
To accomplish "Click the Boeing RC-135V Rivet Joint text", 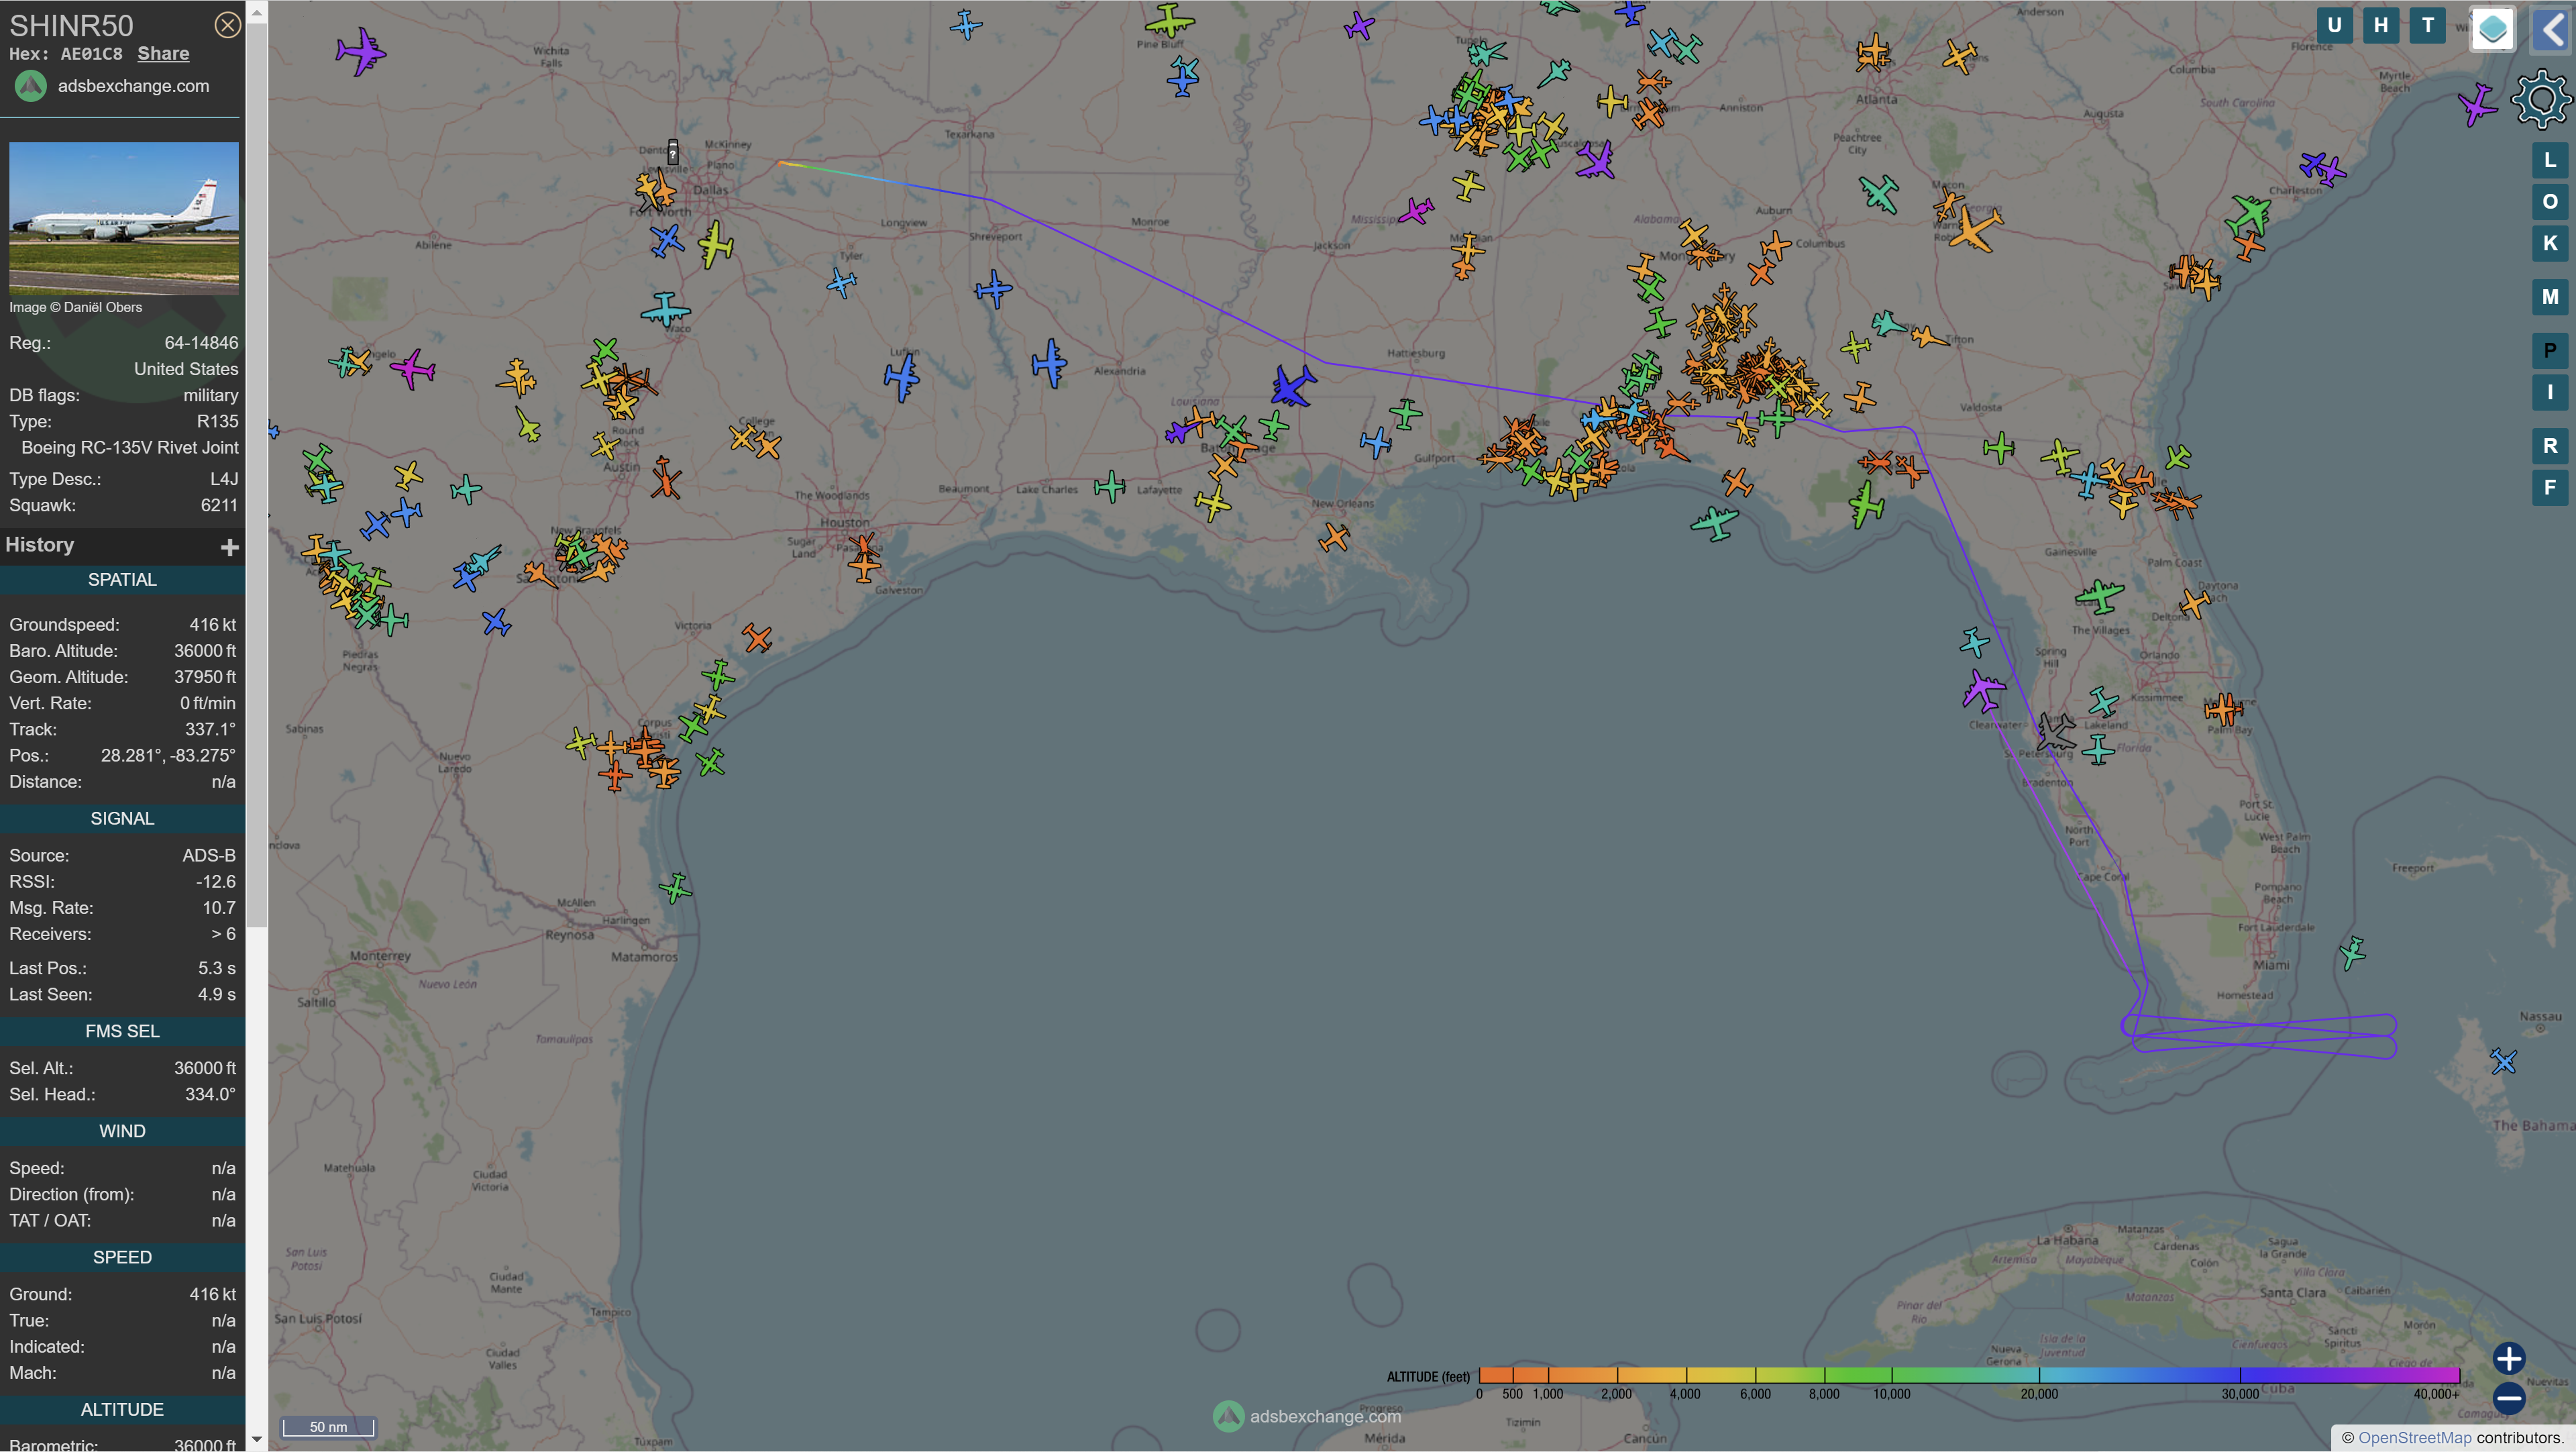I will pyautogui.click(x=130, y=448).
